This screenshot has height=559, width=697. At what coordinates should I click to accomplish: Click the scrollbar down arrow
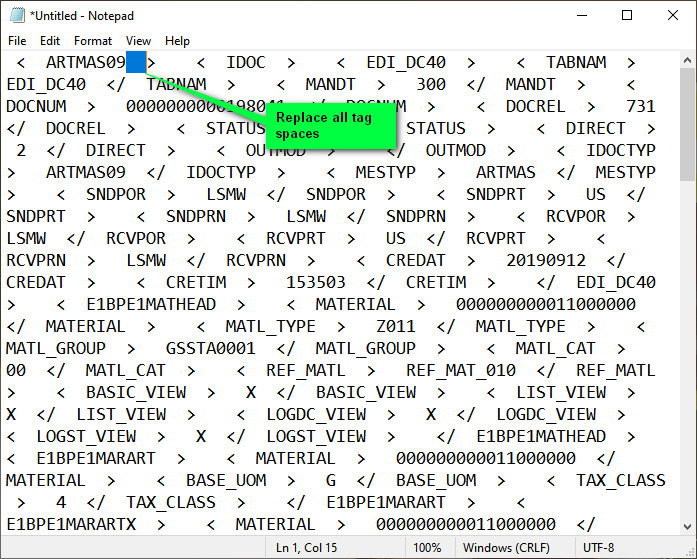[x=687, y=527]
